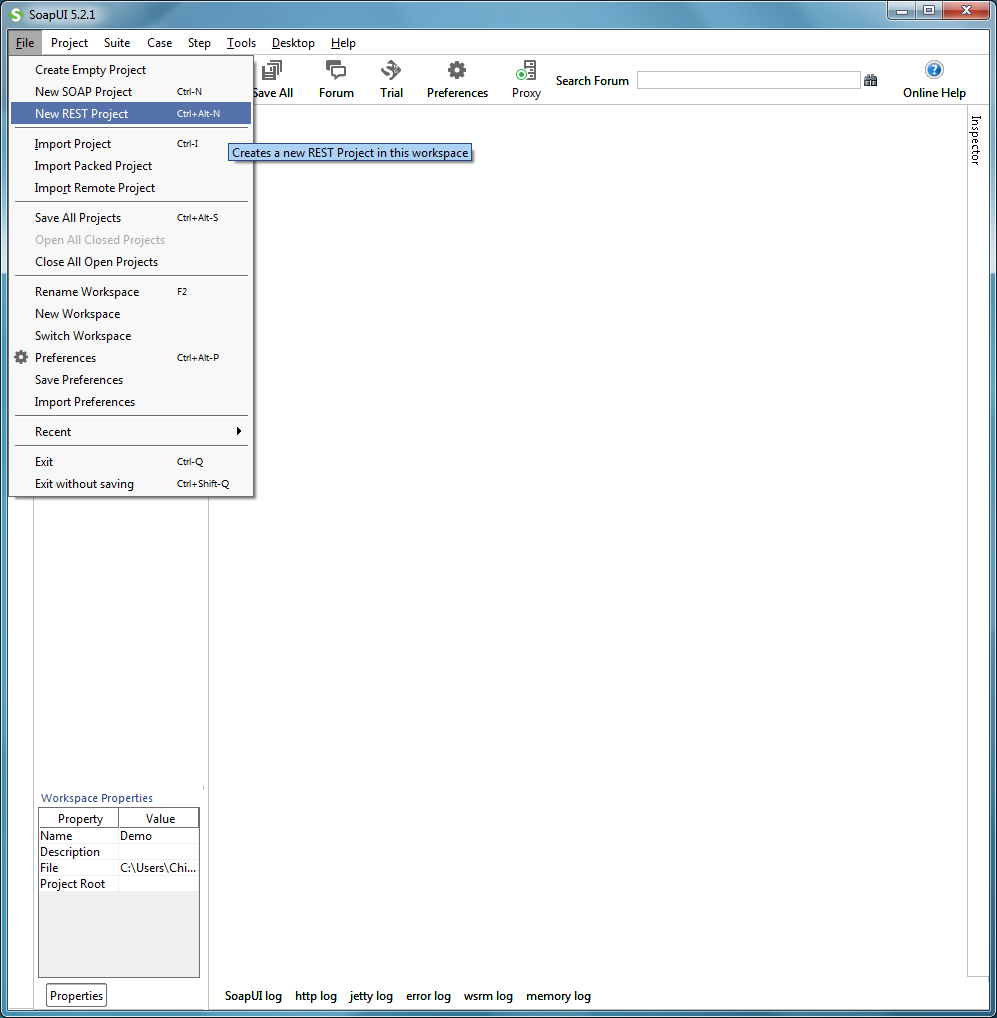Open the error log tab
Viewport: 997px width, 1018px height.
pyautogui.click(x=428, y=996)
